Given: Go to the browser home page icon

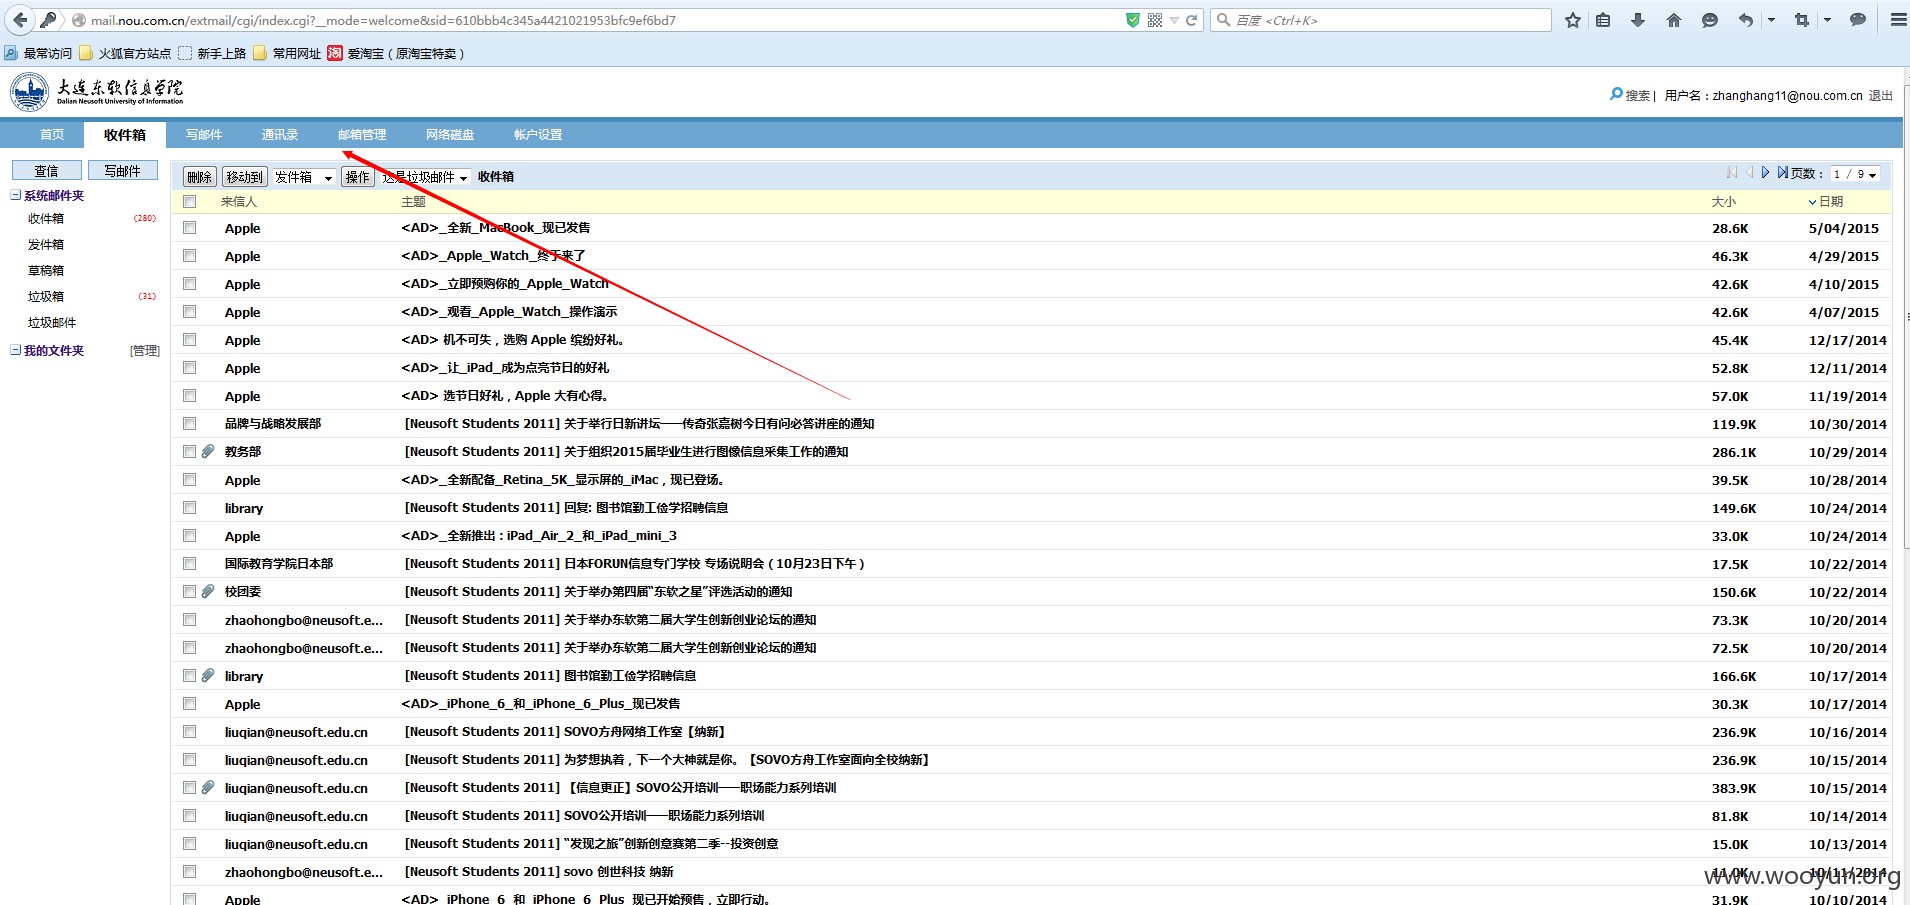Looking at the screenshot, I should [x=1674, y=20].
